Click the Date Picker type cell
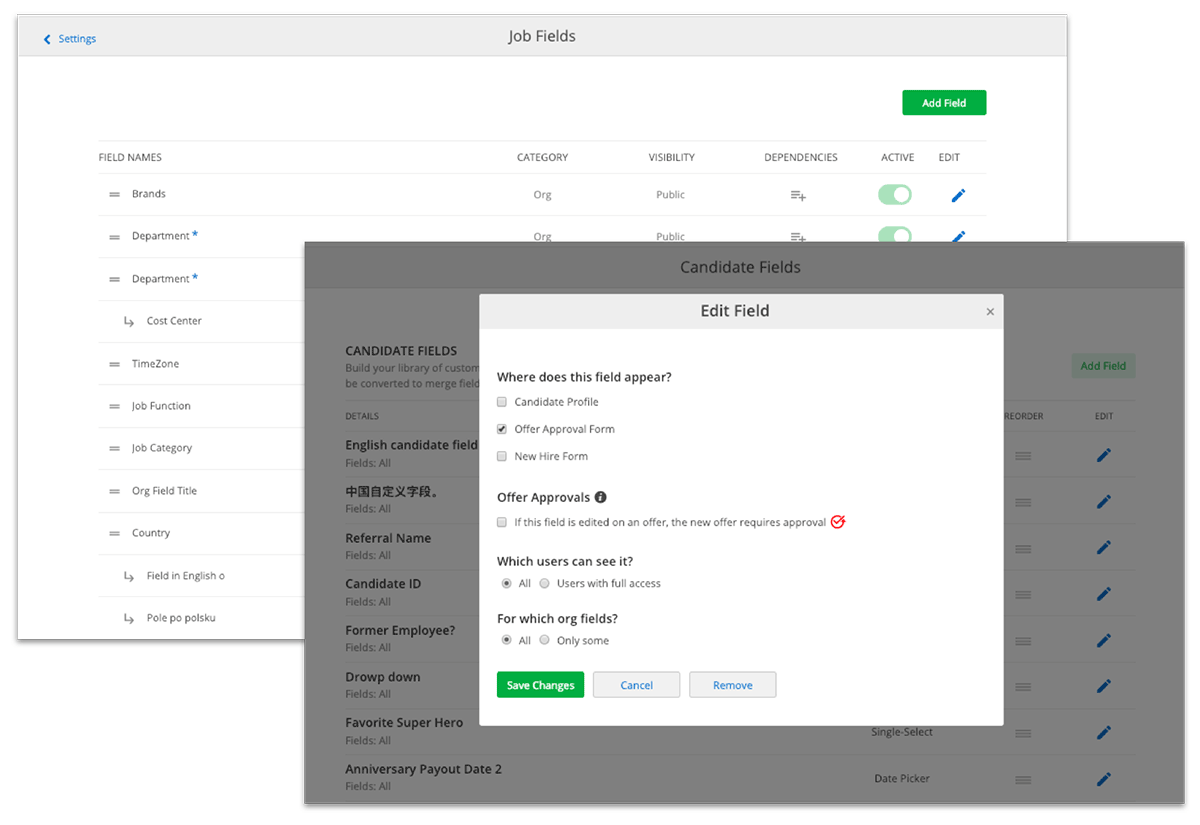Image resolution: width=1200 pixels, height=825 pixels. 902,778
